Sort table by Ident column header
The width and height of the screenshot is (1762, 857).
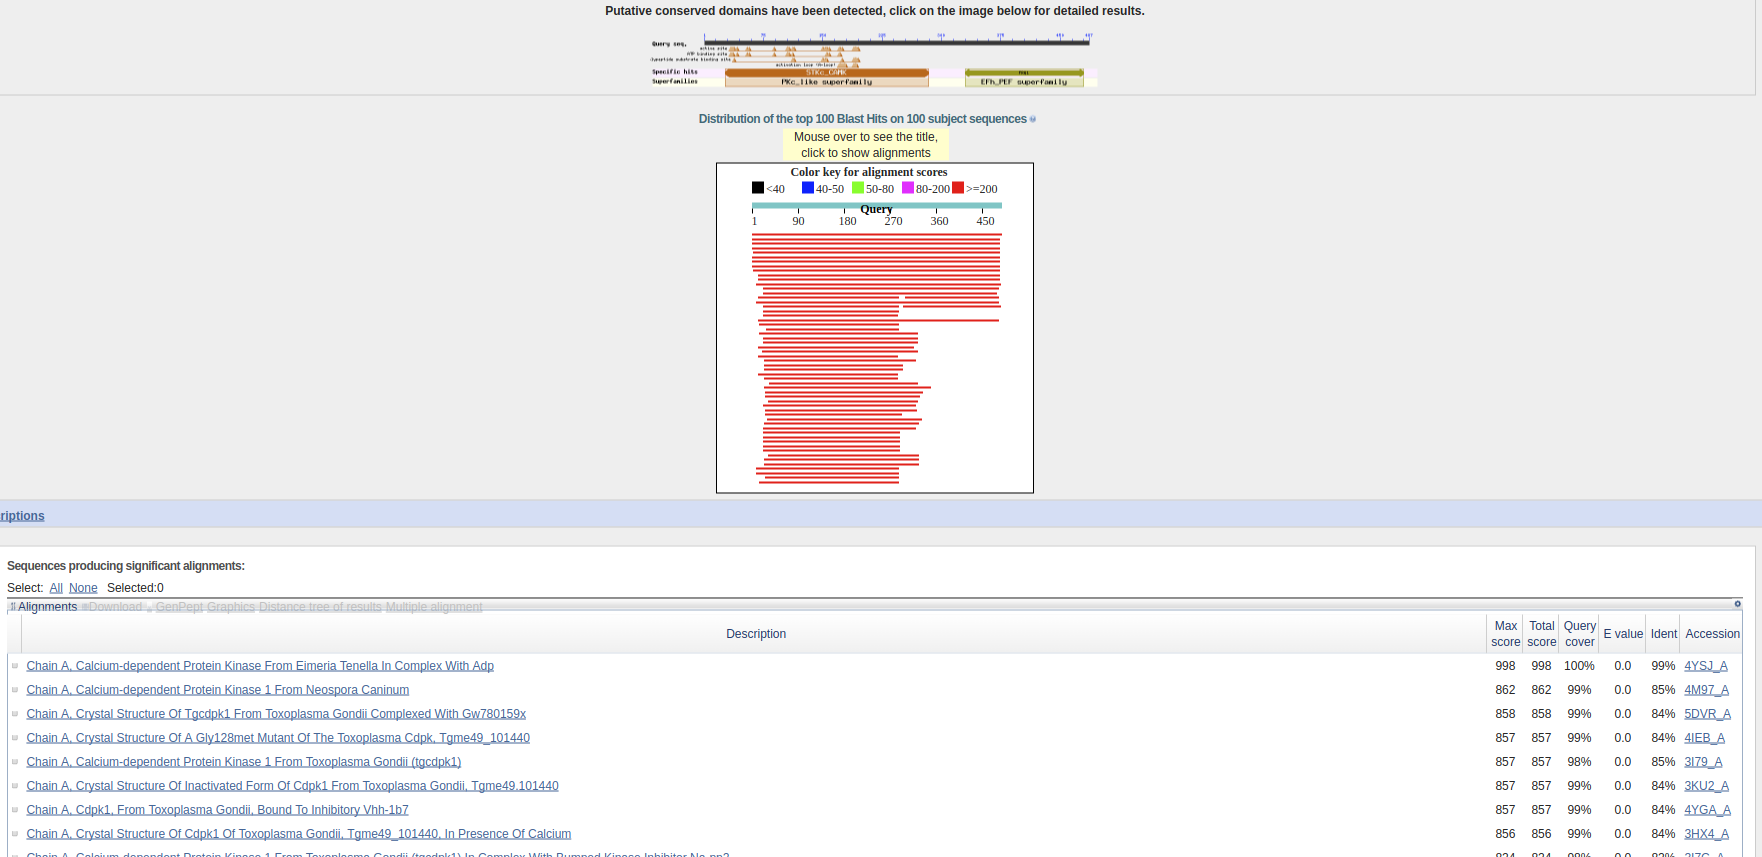[1664, 634]
